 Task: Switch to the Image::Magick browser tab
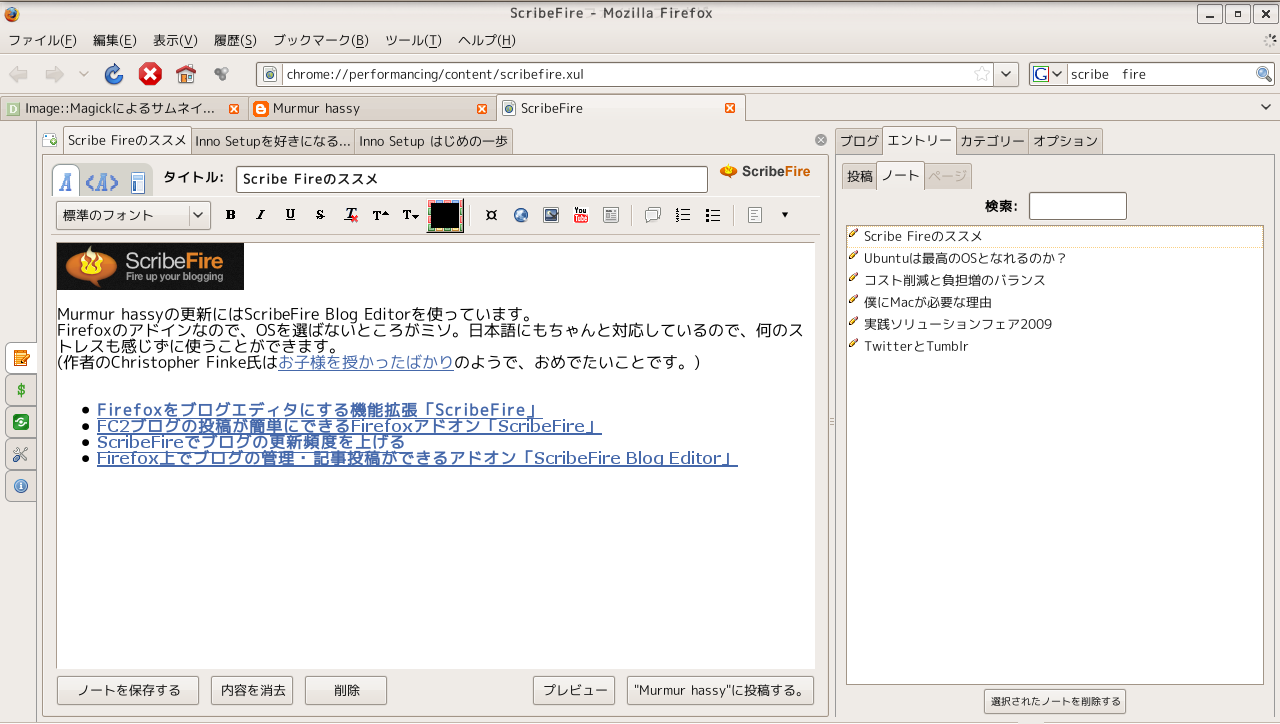point(123,108)
